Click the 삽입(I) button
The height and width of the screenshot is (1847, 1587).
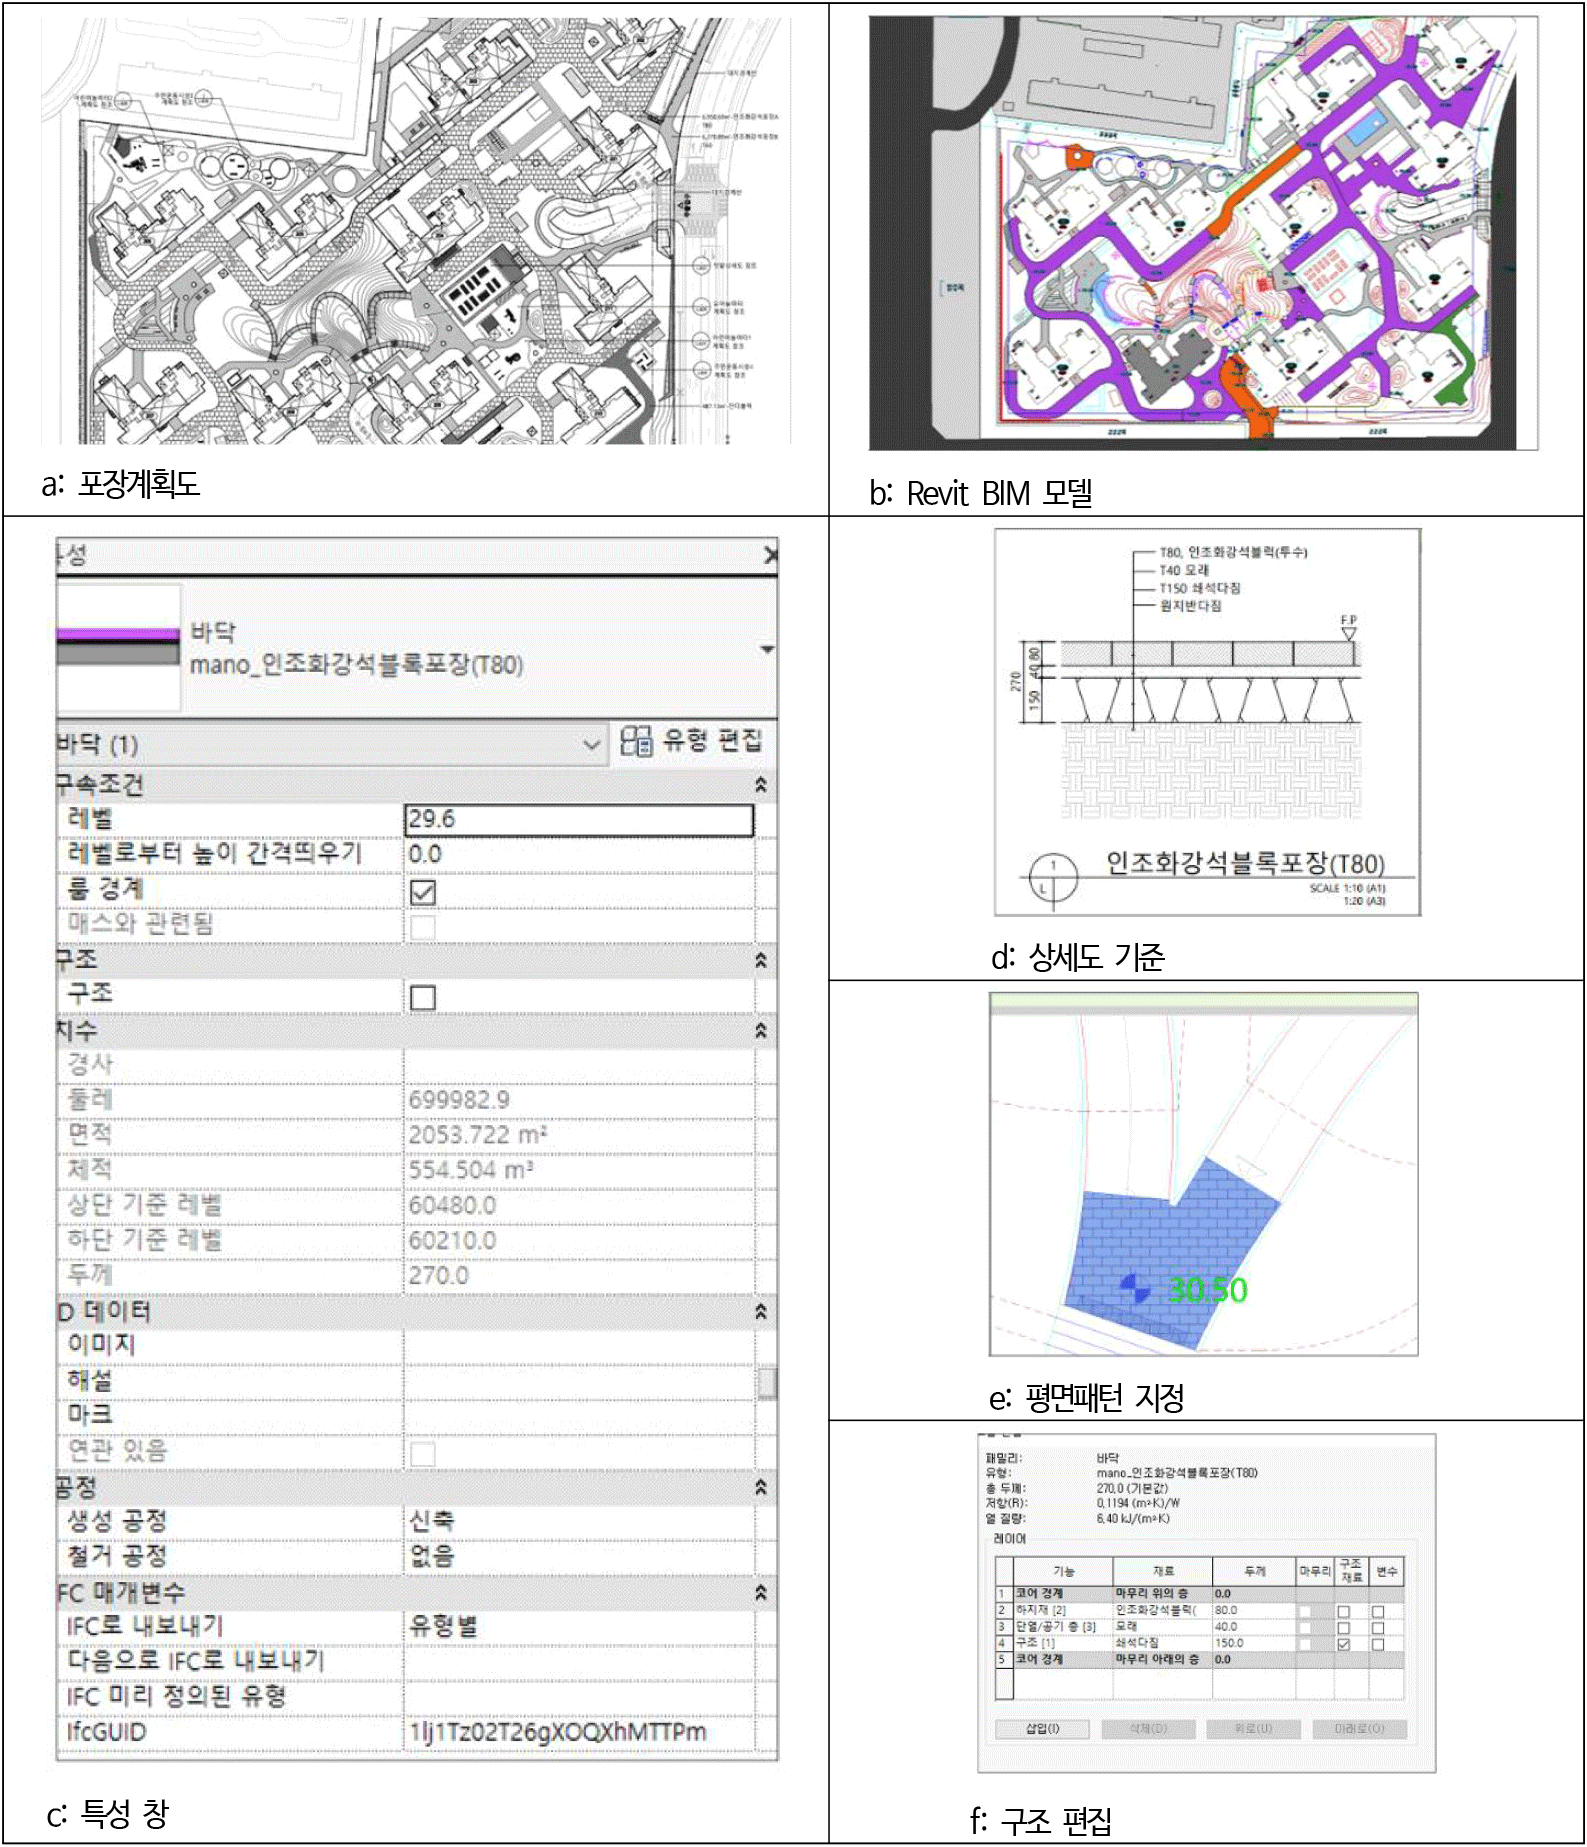(x=1042, y=1728)
